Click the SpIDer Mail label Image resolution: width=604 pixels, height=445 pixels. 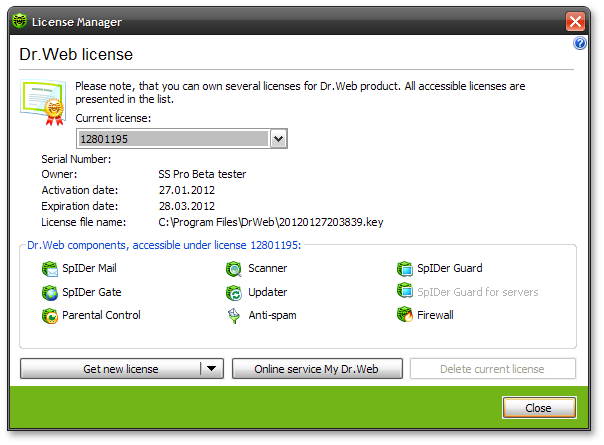pyautogui.click(x=89, y=268)
